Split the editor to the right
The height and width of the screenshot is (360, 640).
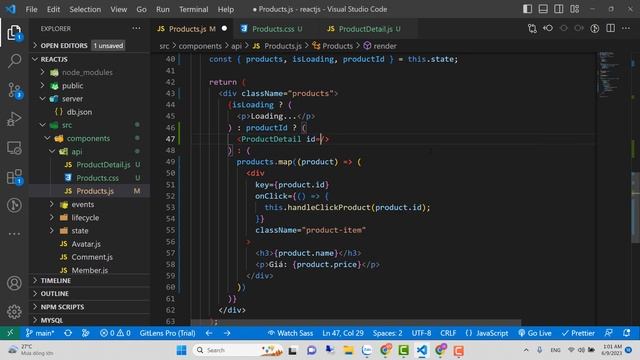point(611,28)
